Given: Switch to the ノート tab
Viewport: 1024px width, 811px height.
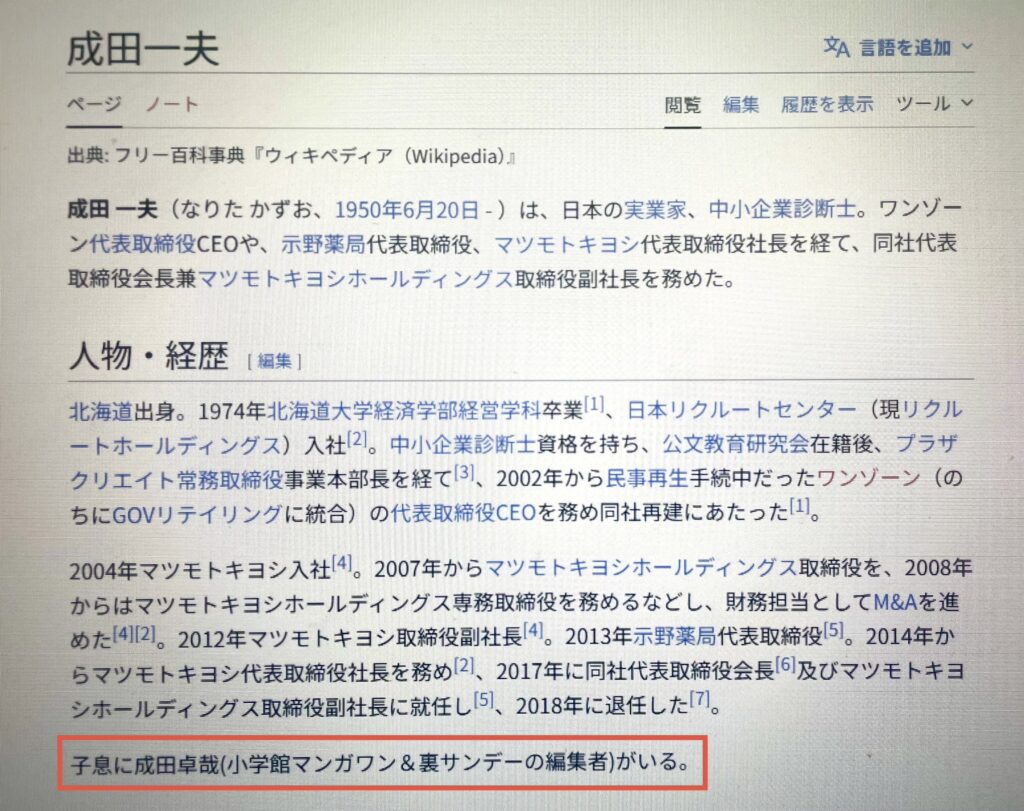Looking at the screenshot, I should coord(172,104).
